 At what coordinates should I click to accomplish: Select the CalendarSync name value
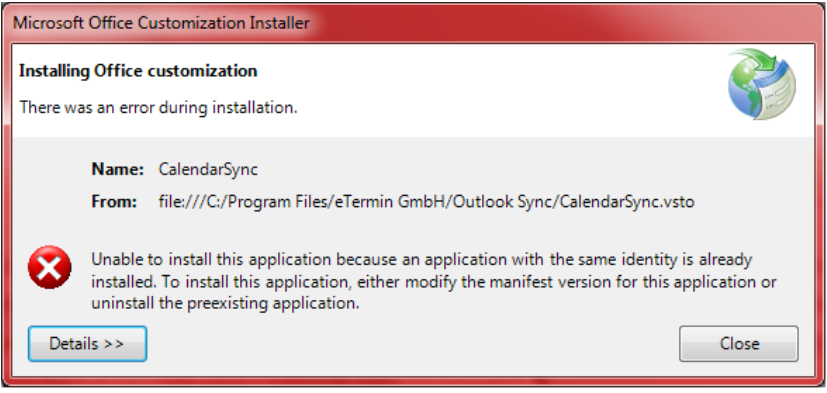(208, 170)
